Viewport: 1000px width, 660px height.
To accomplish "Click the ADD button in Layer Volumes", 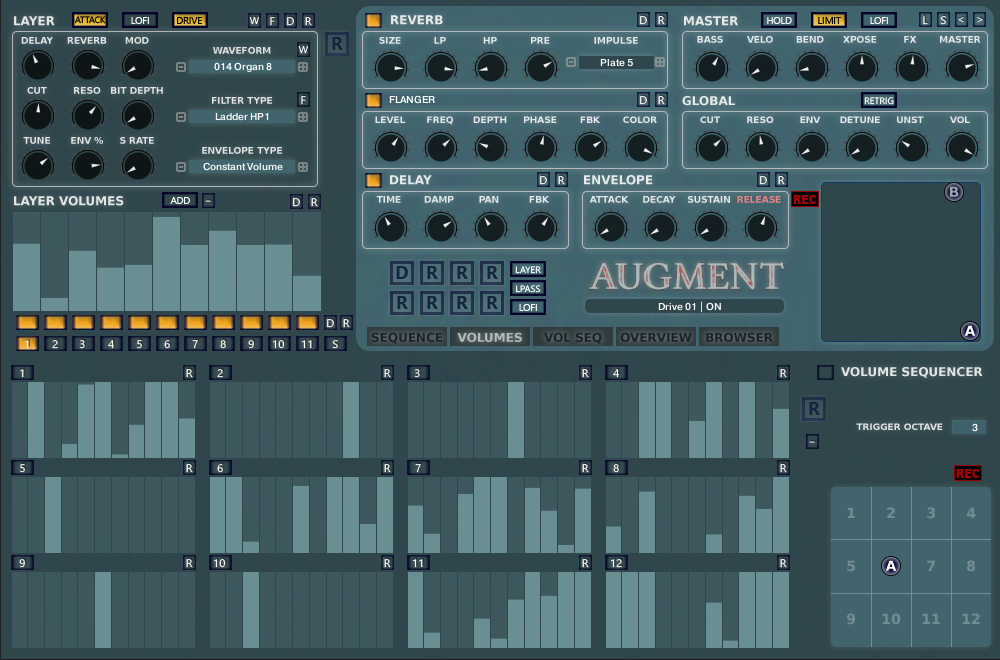I will tap(180, 200).
